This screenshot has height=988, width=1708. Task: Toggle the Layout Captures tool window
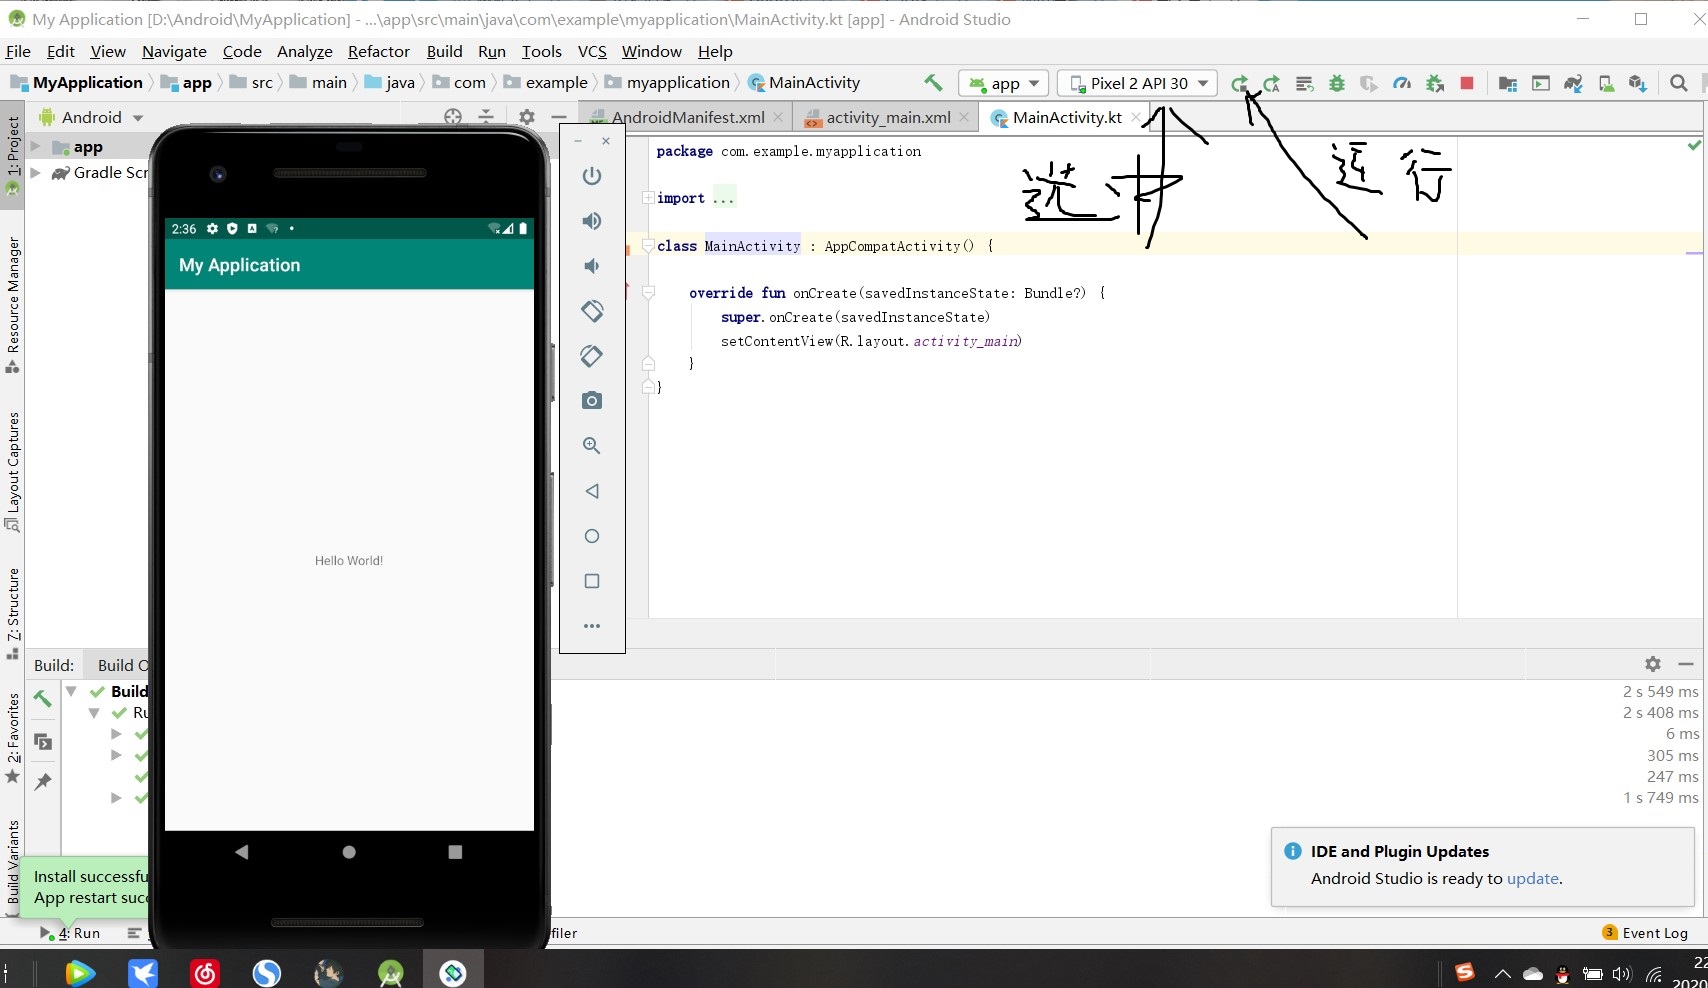click(x=13, y=471)
